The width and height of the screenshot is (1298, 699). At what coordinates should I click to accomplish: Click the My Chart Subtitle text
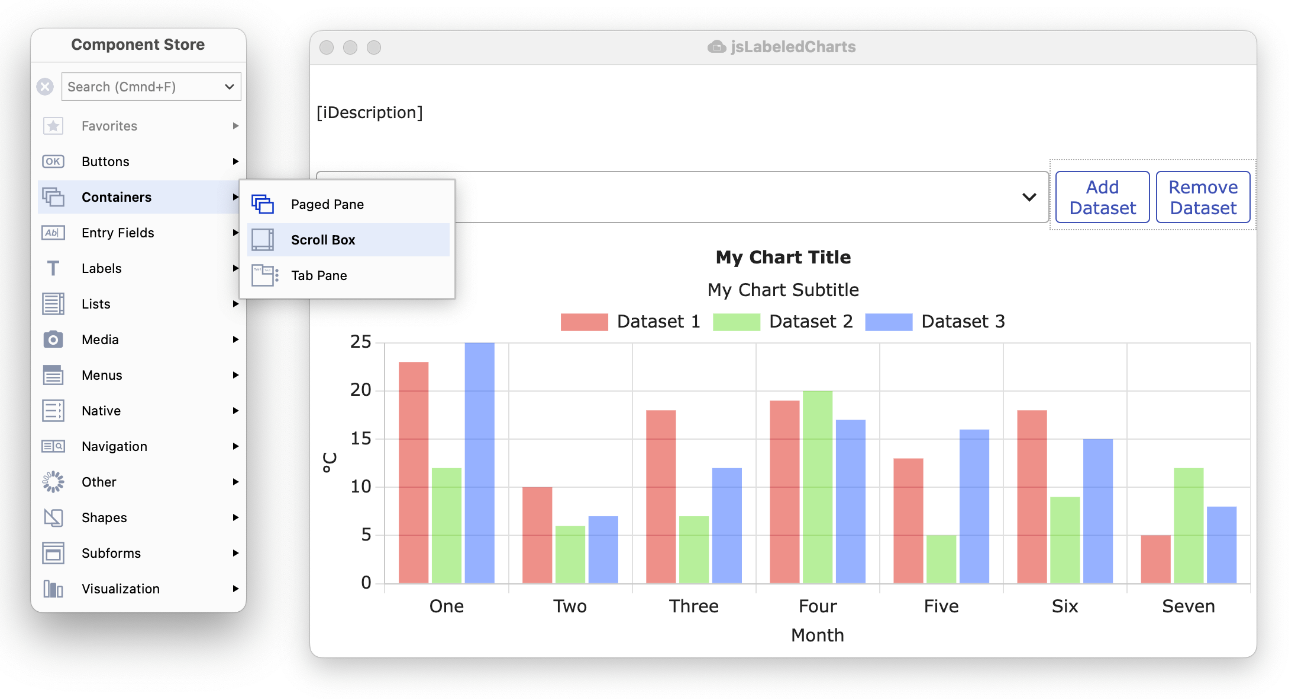[x=783, y=290]
